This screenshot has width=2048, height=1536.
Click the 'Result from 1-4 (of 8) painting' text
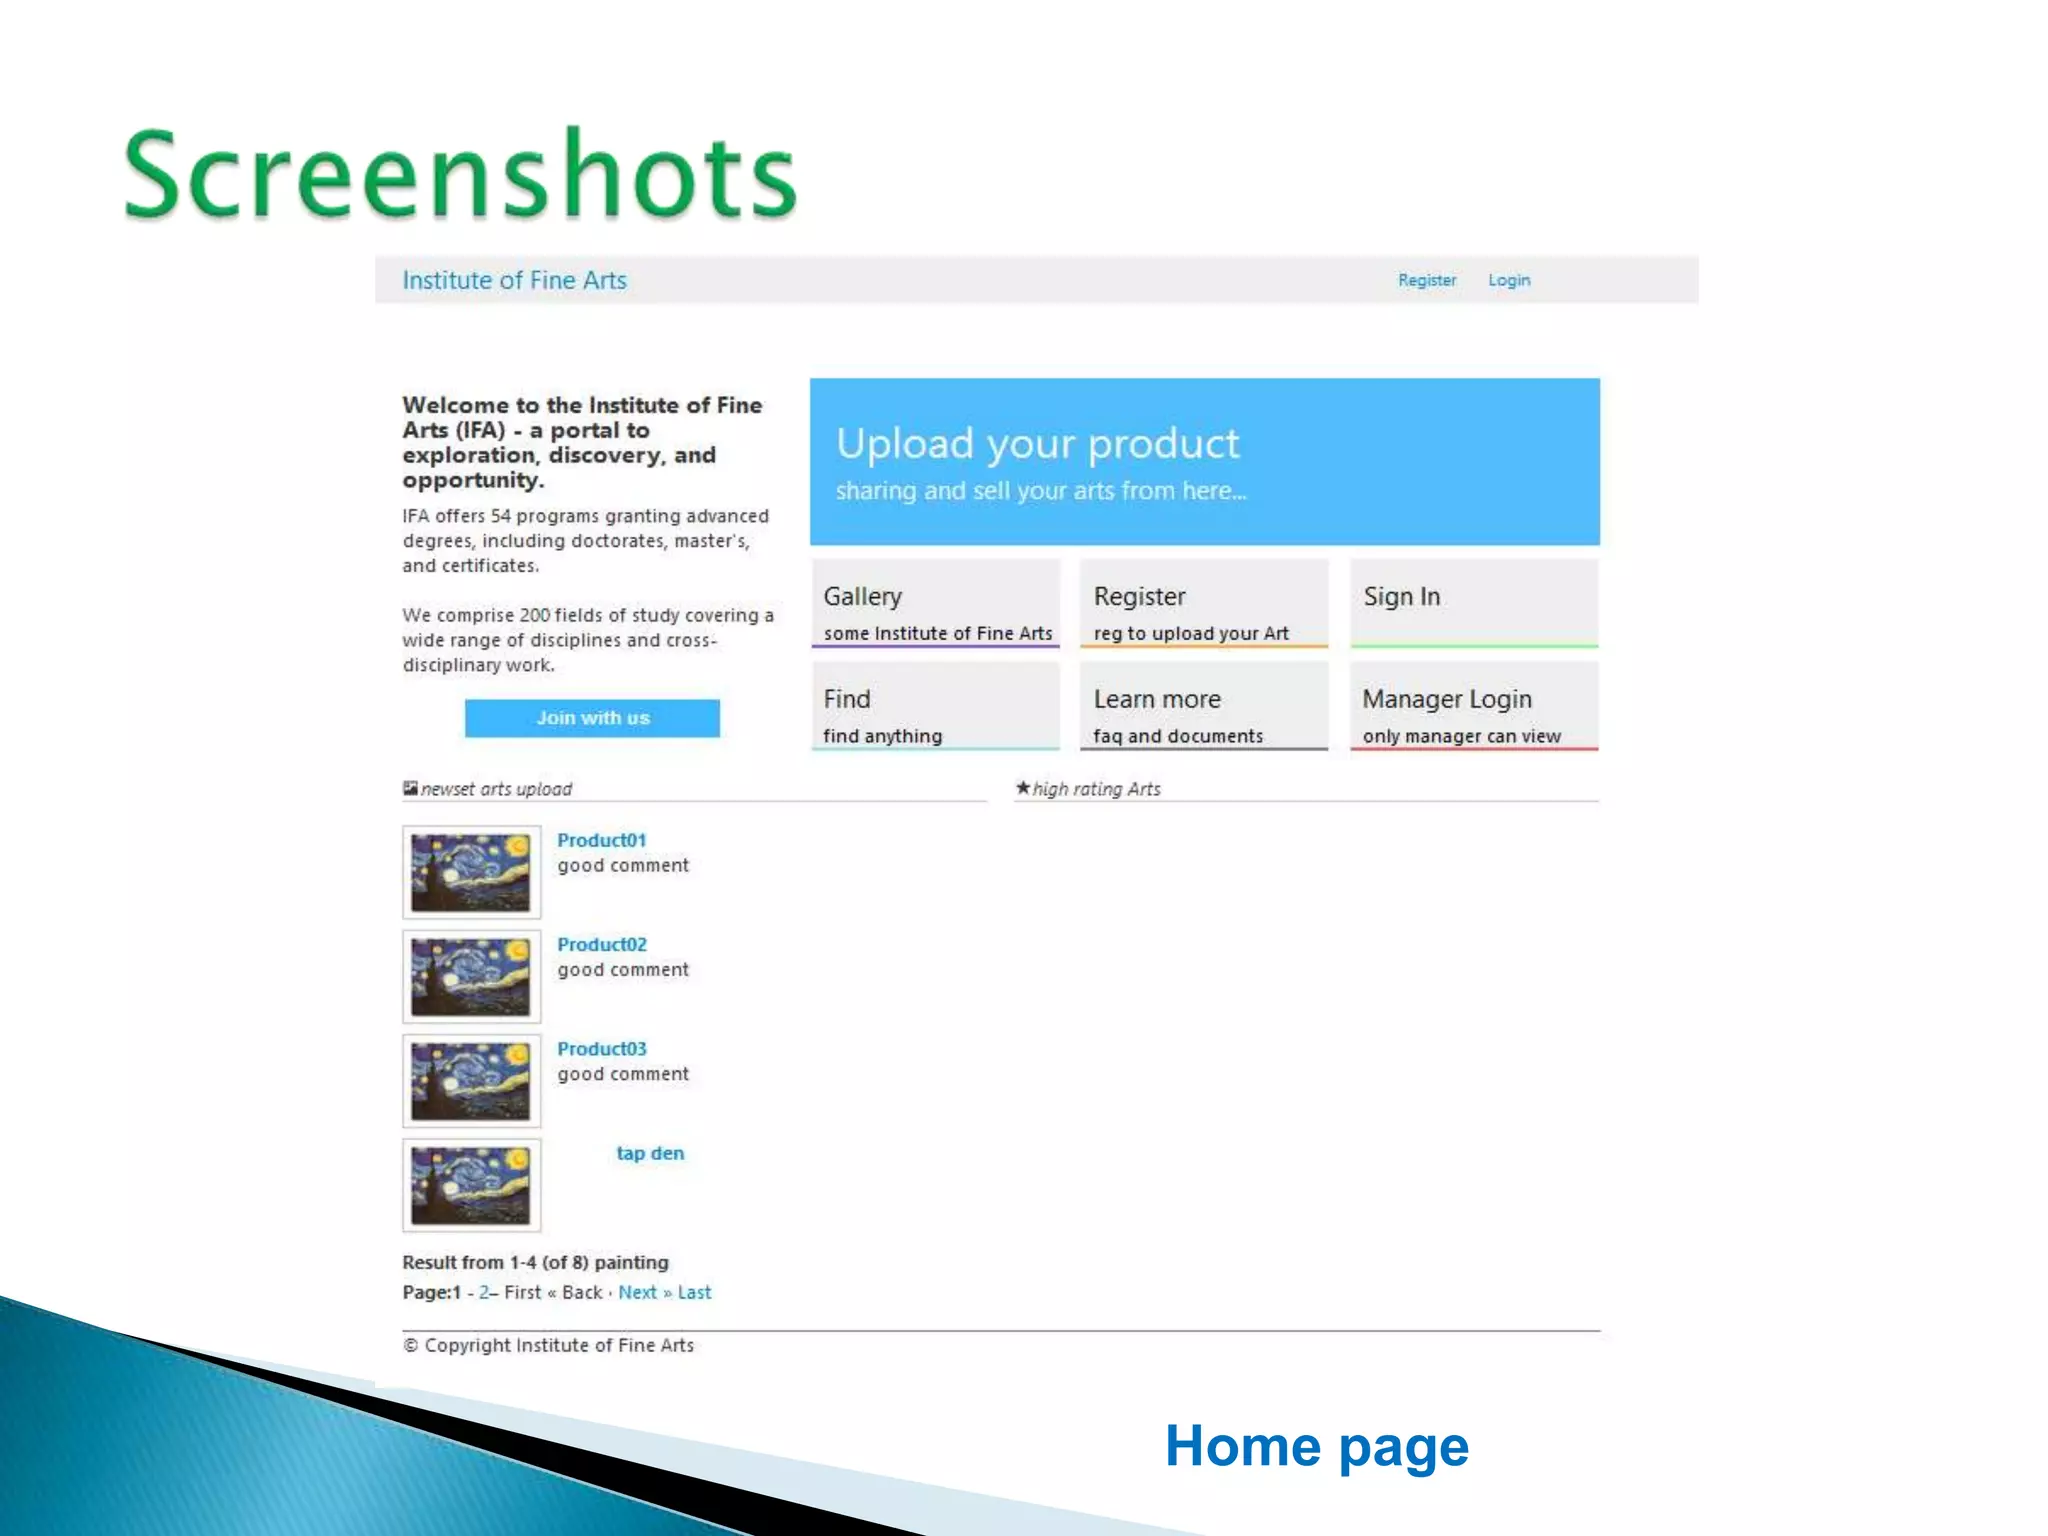[x=535, y=1262]
